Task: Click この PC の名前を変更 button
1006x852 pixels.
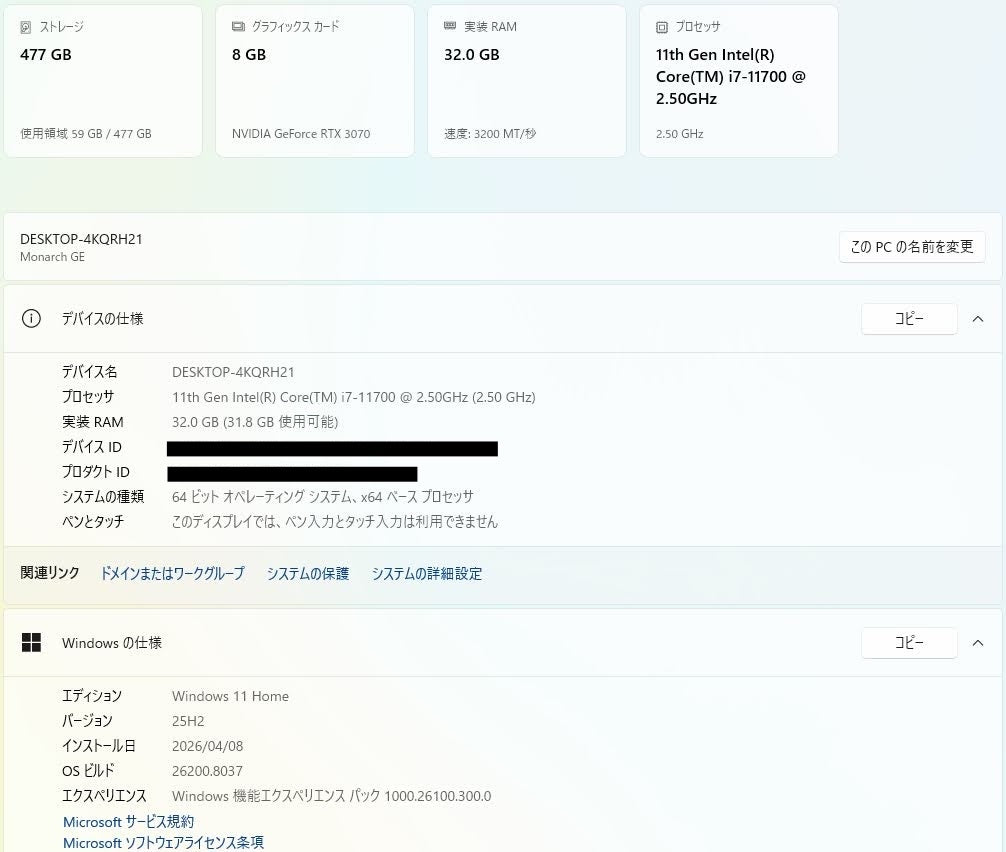Action: pyautogui.click(x=912, y=247)
